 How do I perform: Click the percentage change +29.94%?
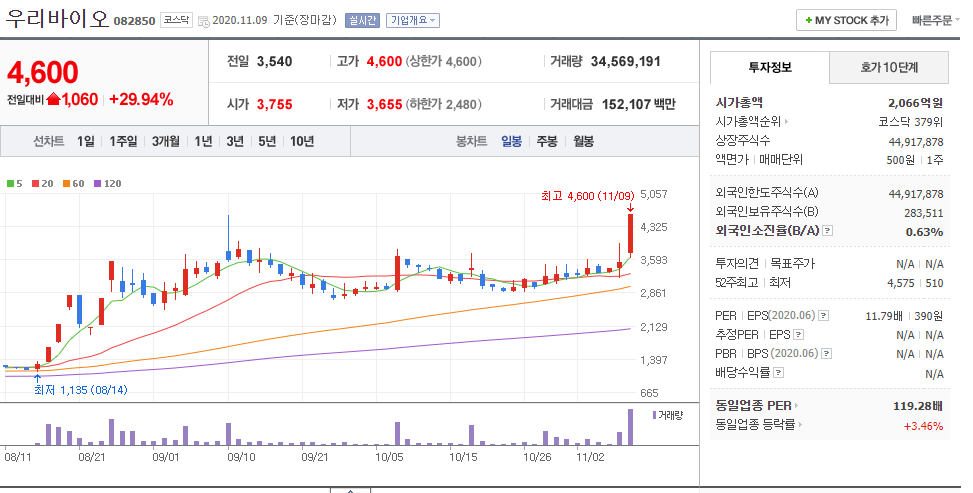(x=141, y=99)
